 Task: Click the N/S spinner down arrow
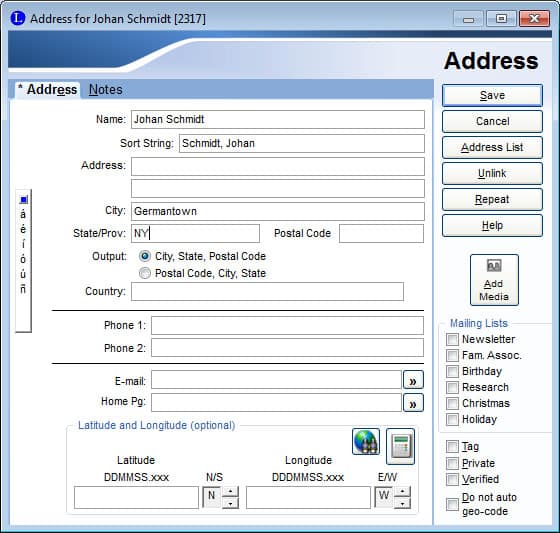[230, 503]
